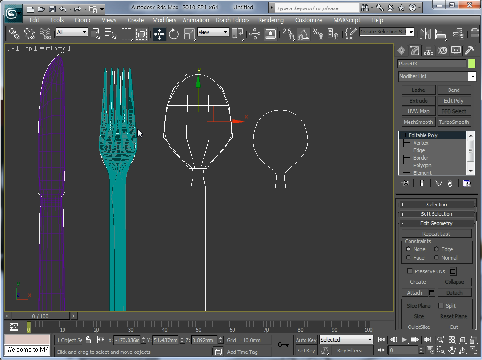Click the green object color swatch

(471, 63)
